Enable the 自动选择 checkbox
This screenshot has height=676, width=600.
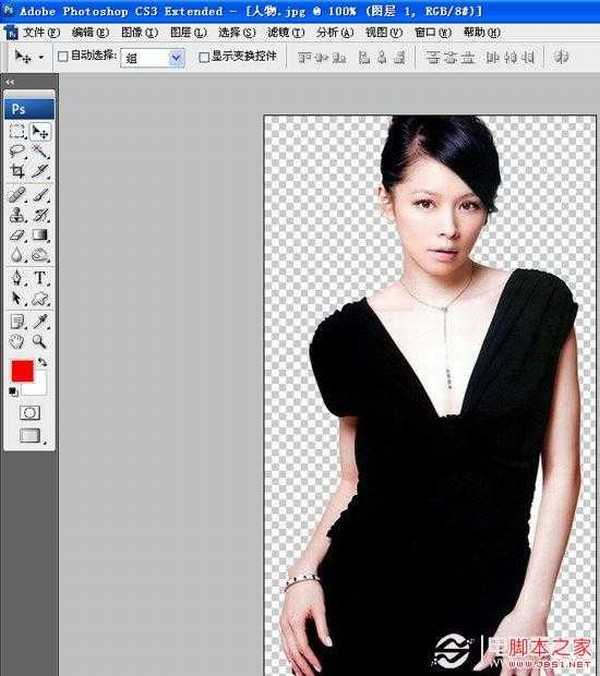[x=63, y=57]
